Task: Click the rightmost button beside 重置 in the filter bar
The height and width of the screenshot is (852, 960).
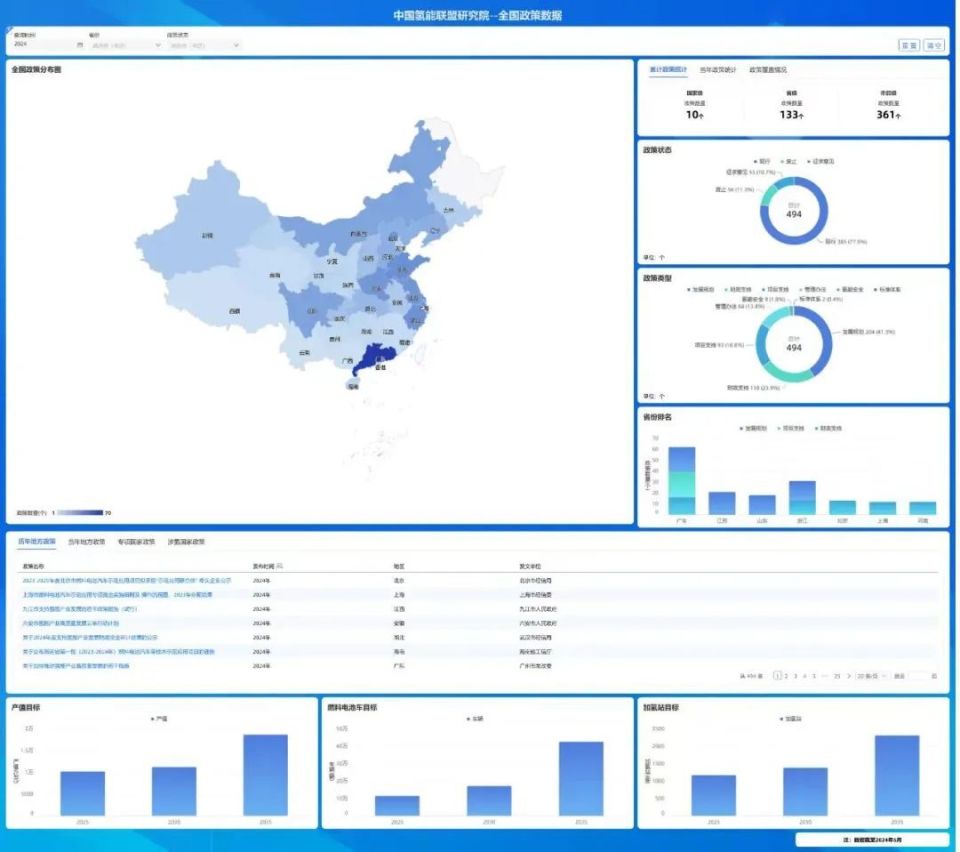Action: (x=934, y=45)
